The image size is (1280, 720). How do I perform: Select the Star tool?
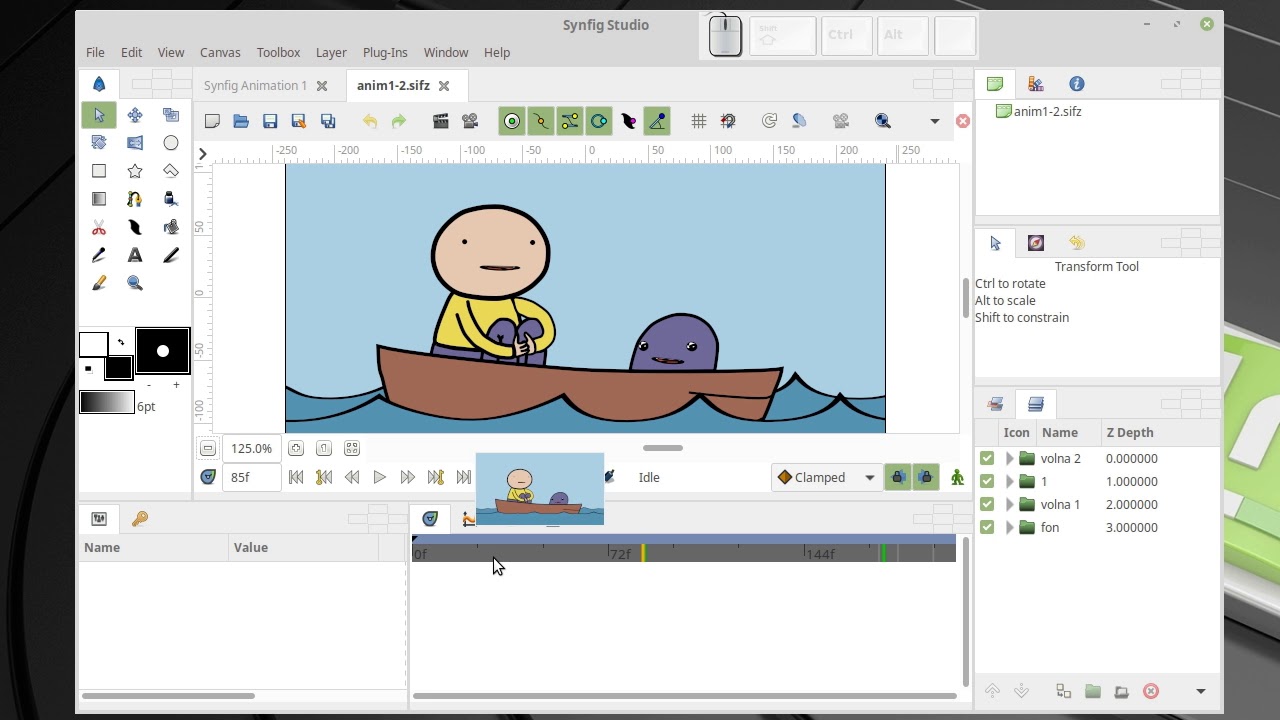(135, 171)
